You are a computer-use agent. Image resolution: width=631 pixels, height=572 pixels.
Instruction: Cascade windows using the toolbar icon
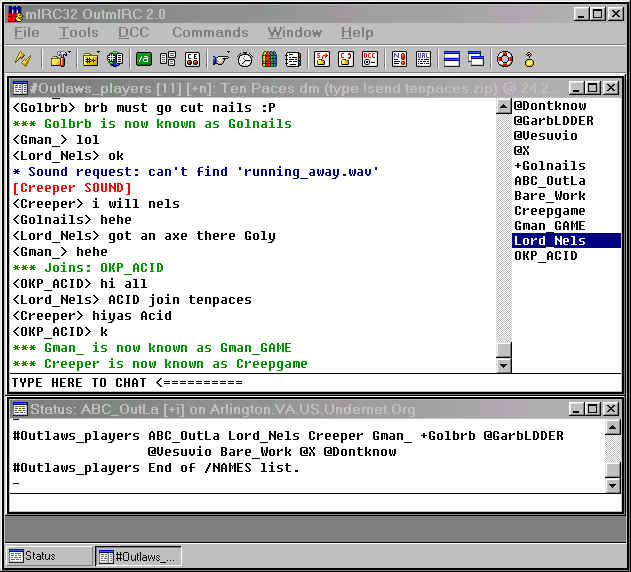click(x=475, y=59)
